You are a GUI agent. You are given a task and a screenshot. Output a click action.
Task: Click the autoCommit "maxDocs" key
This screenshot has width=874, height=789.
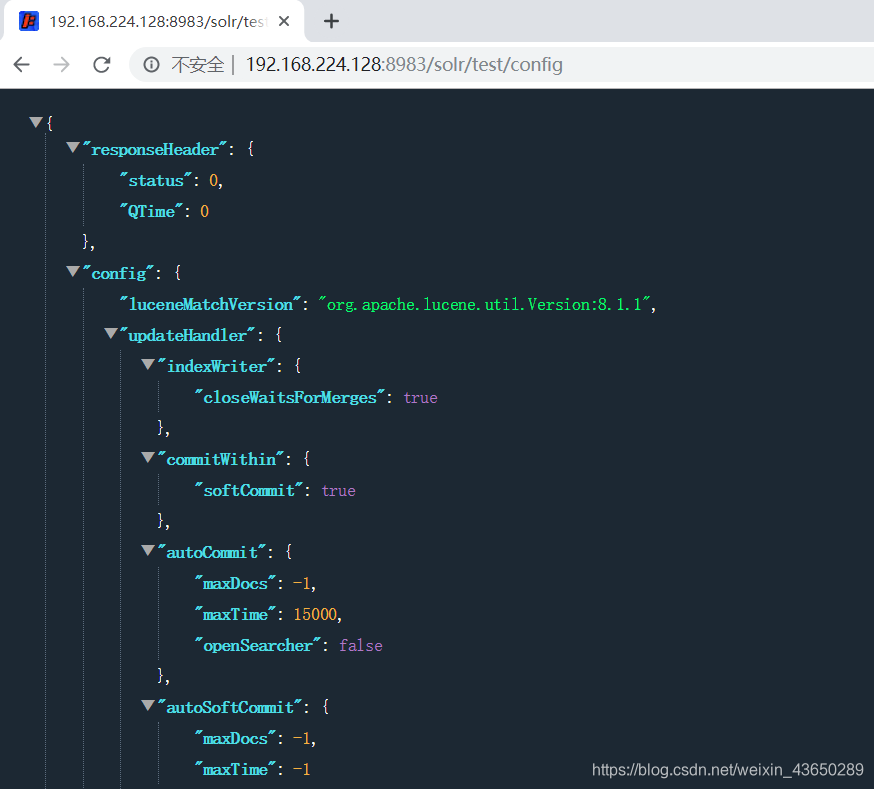click(x=235, y=583)
